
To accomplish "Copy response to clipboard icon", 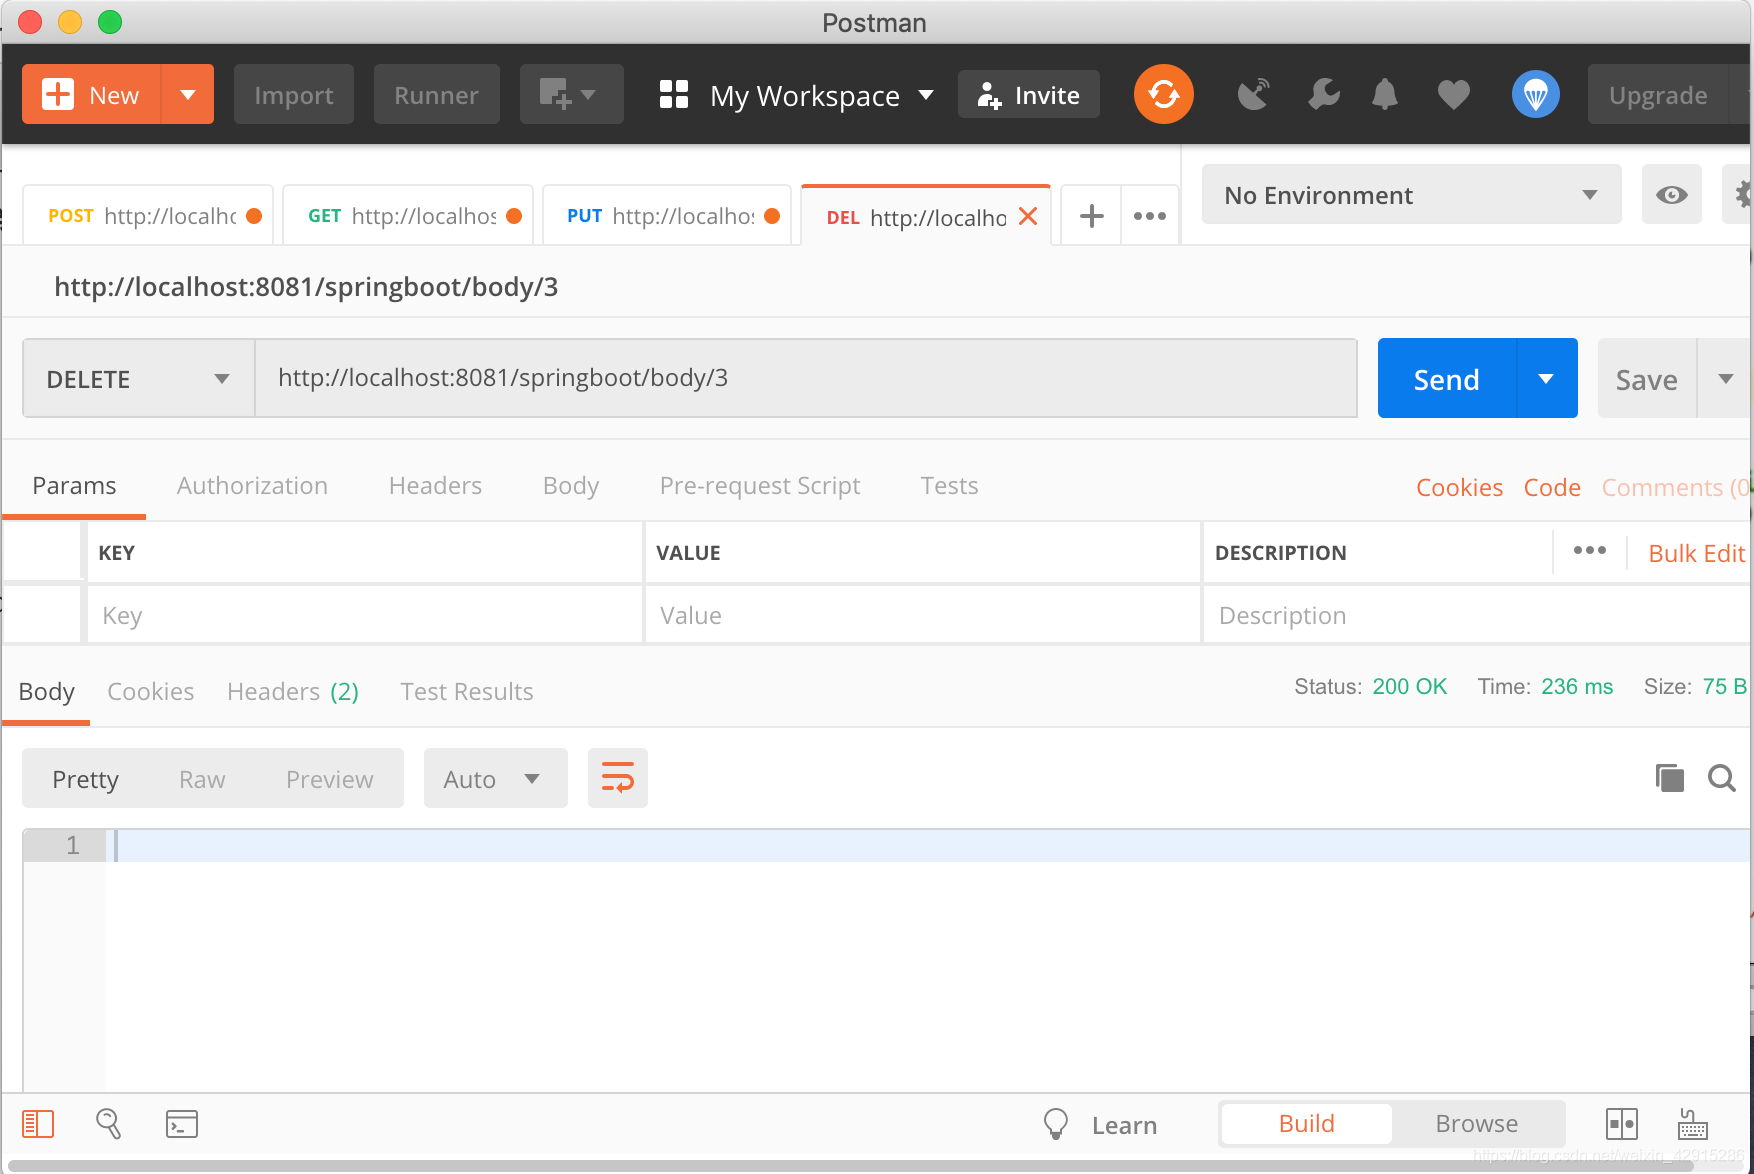I will 1669,778.
